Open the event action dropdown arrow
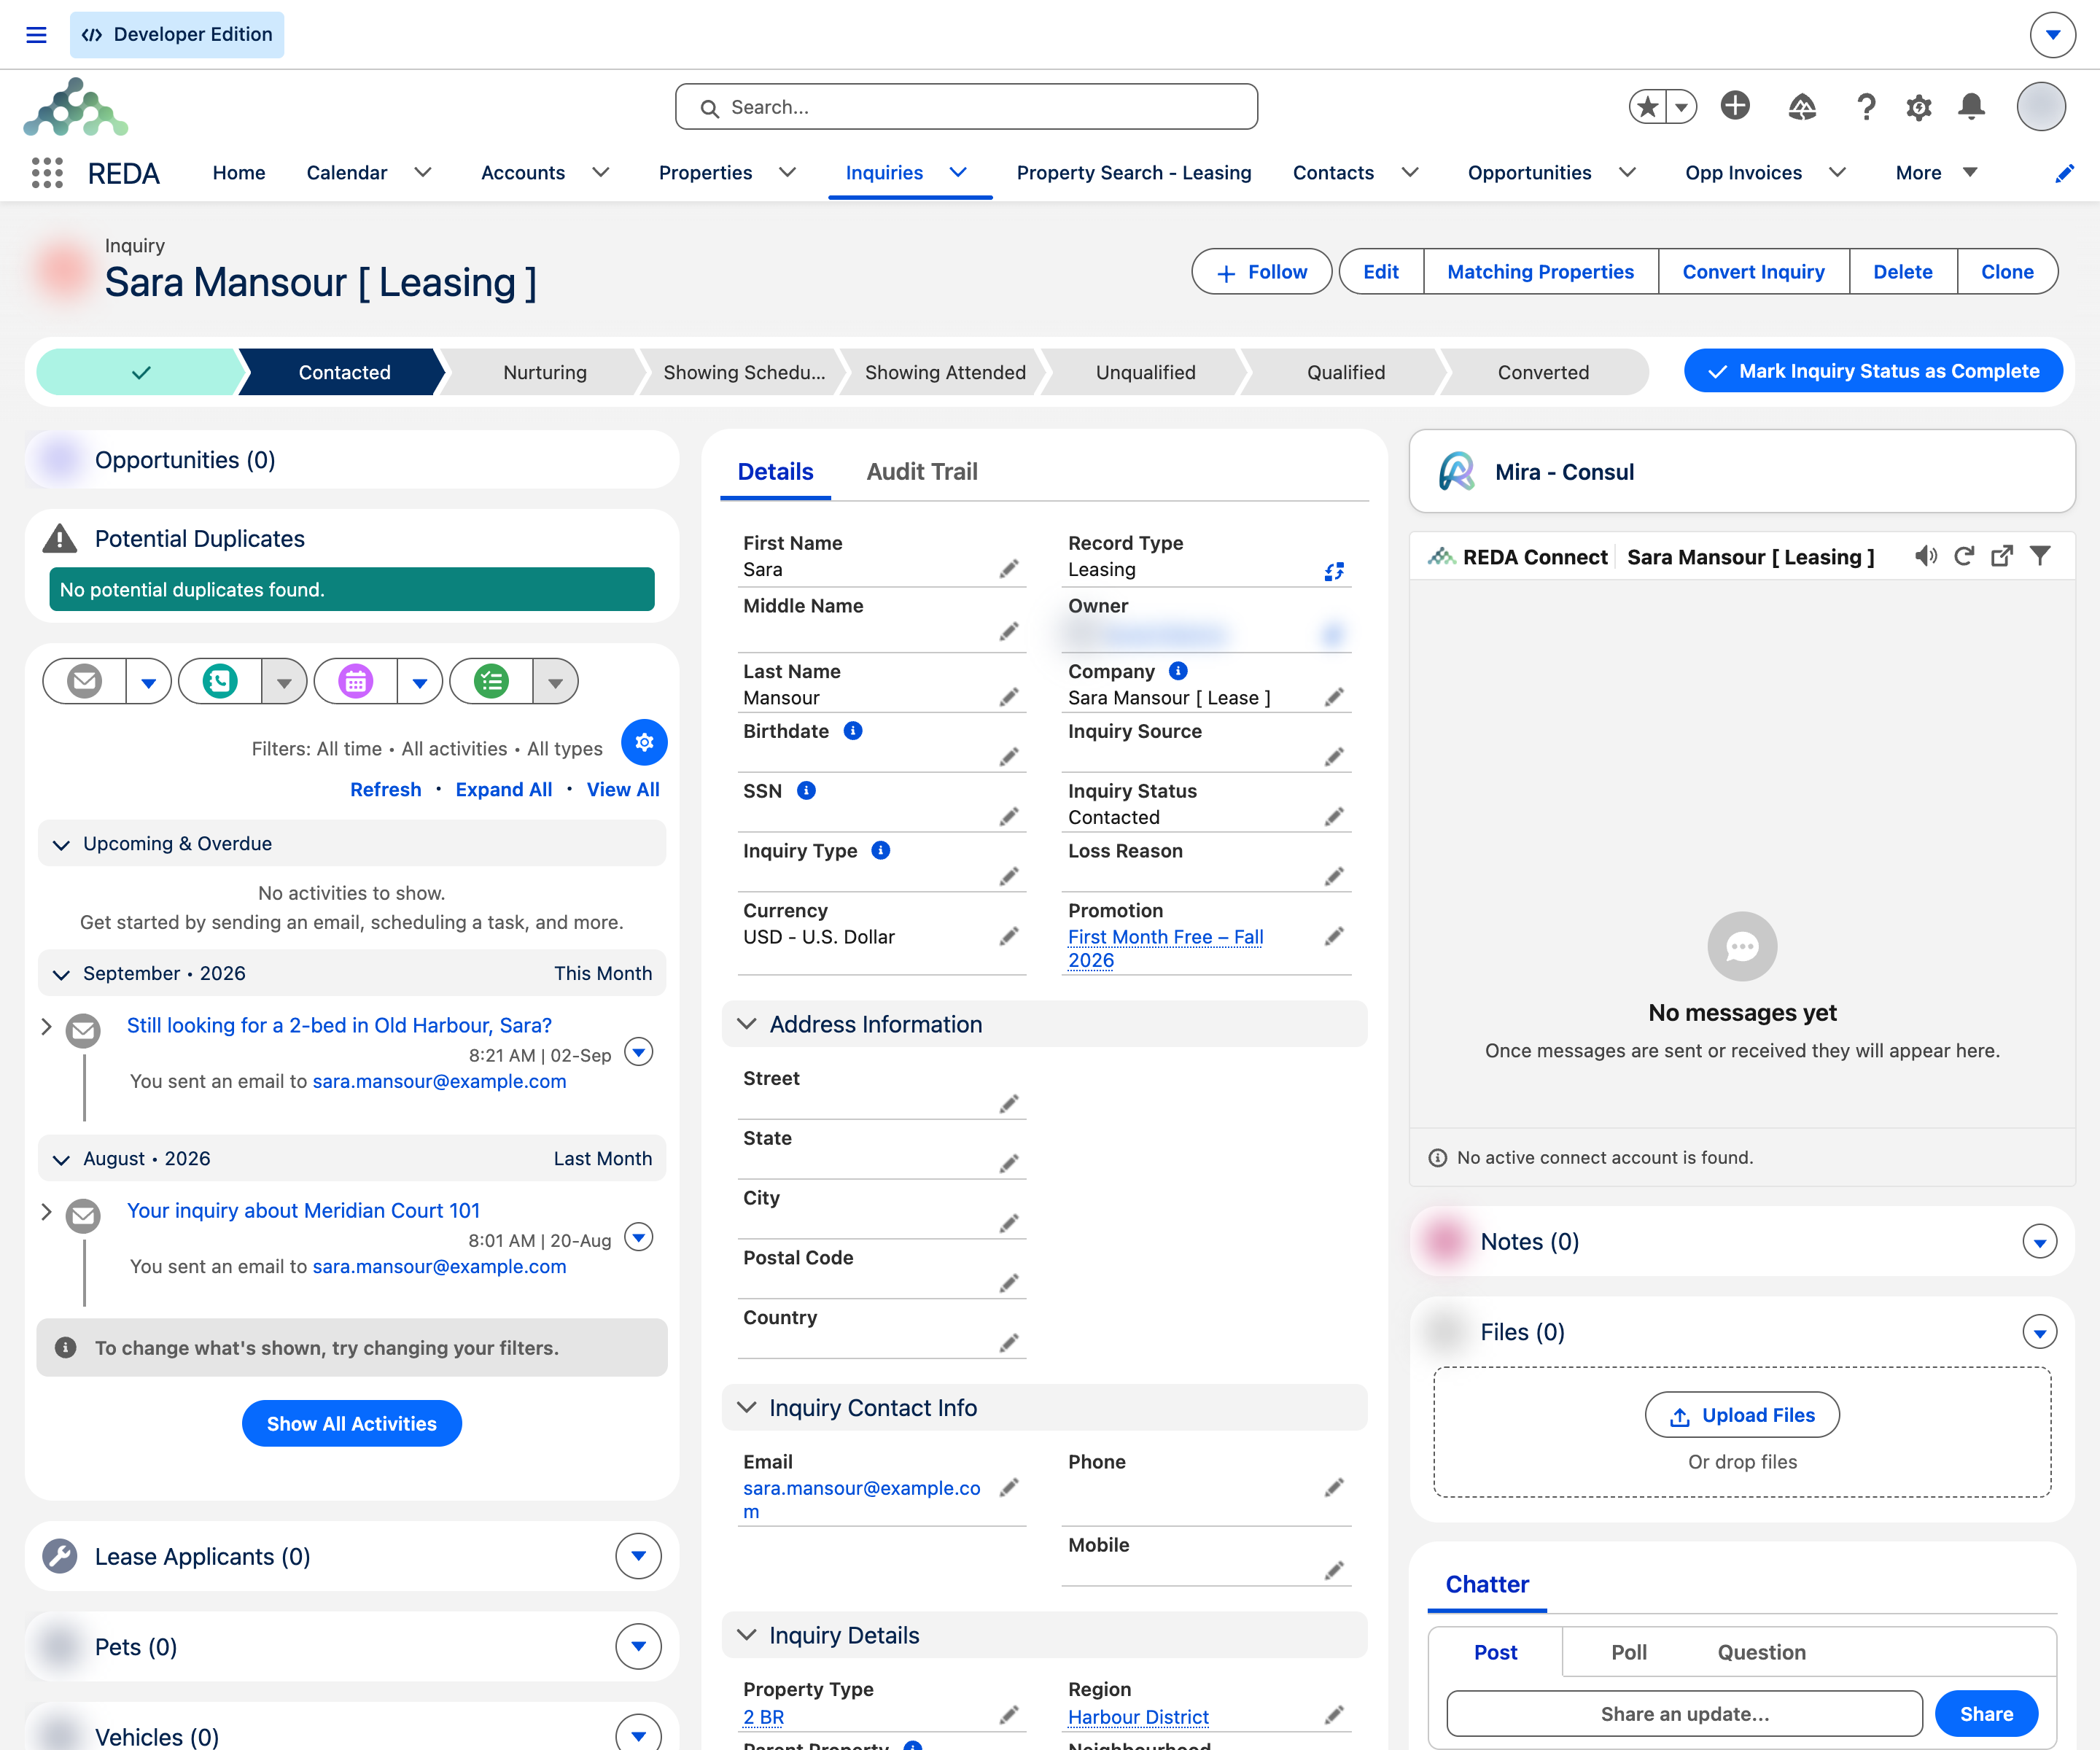Screen dimensions: 2100x1750 coord(420,682)
